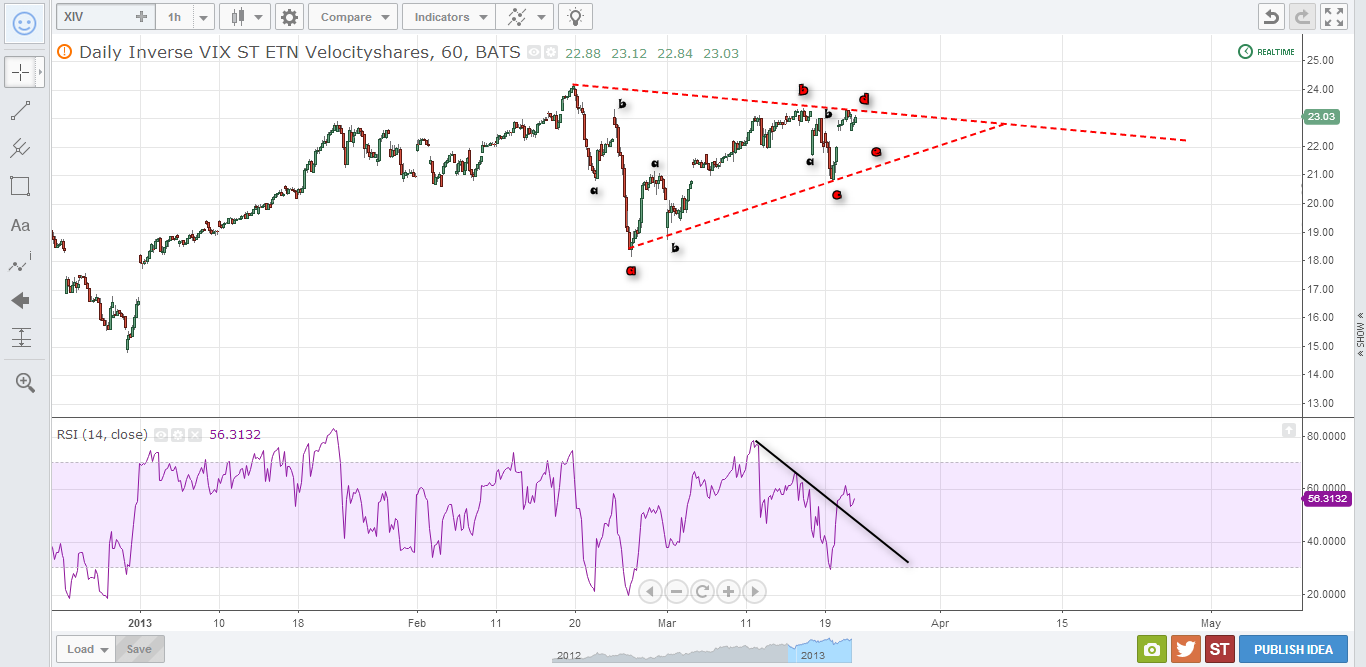This screenshot has width=1366, height=667.
Task: Click the red 'a' wave label at the February low
Action: pyautogui.click(x=631, y=270)
